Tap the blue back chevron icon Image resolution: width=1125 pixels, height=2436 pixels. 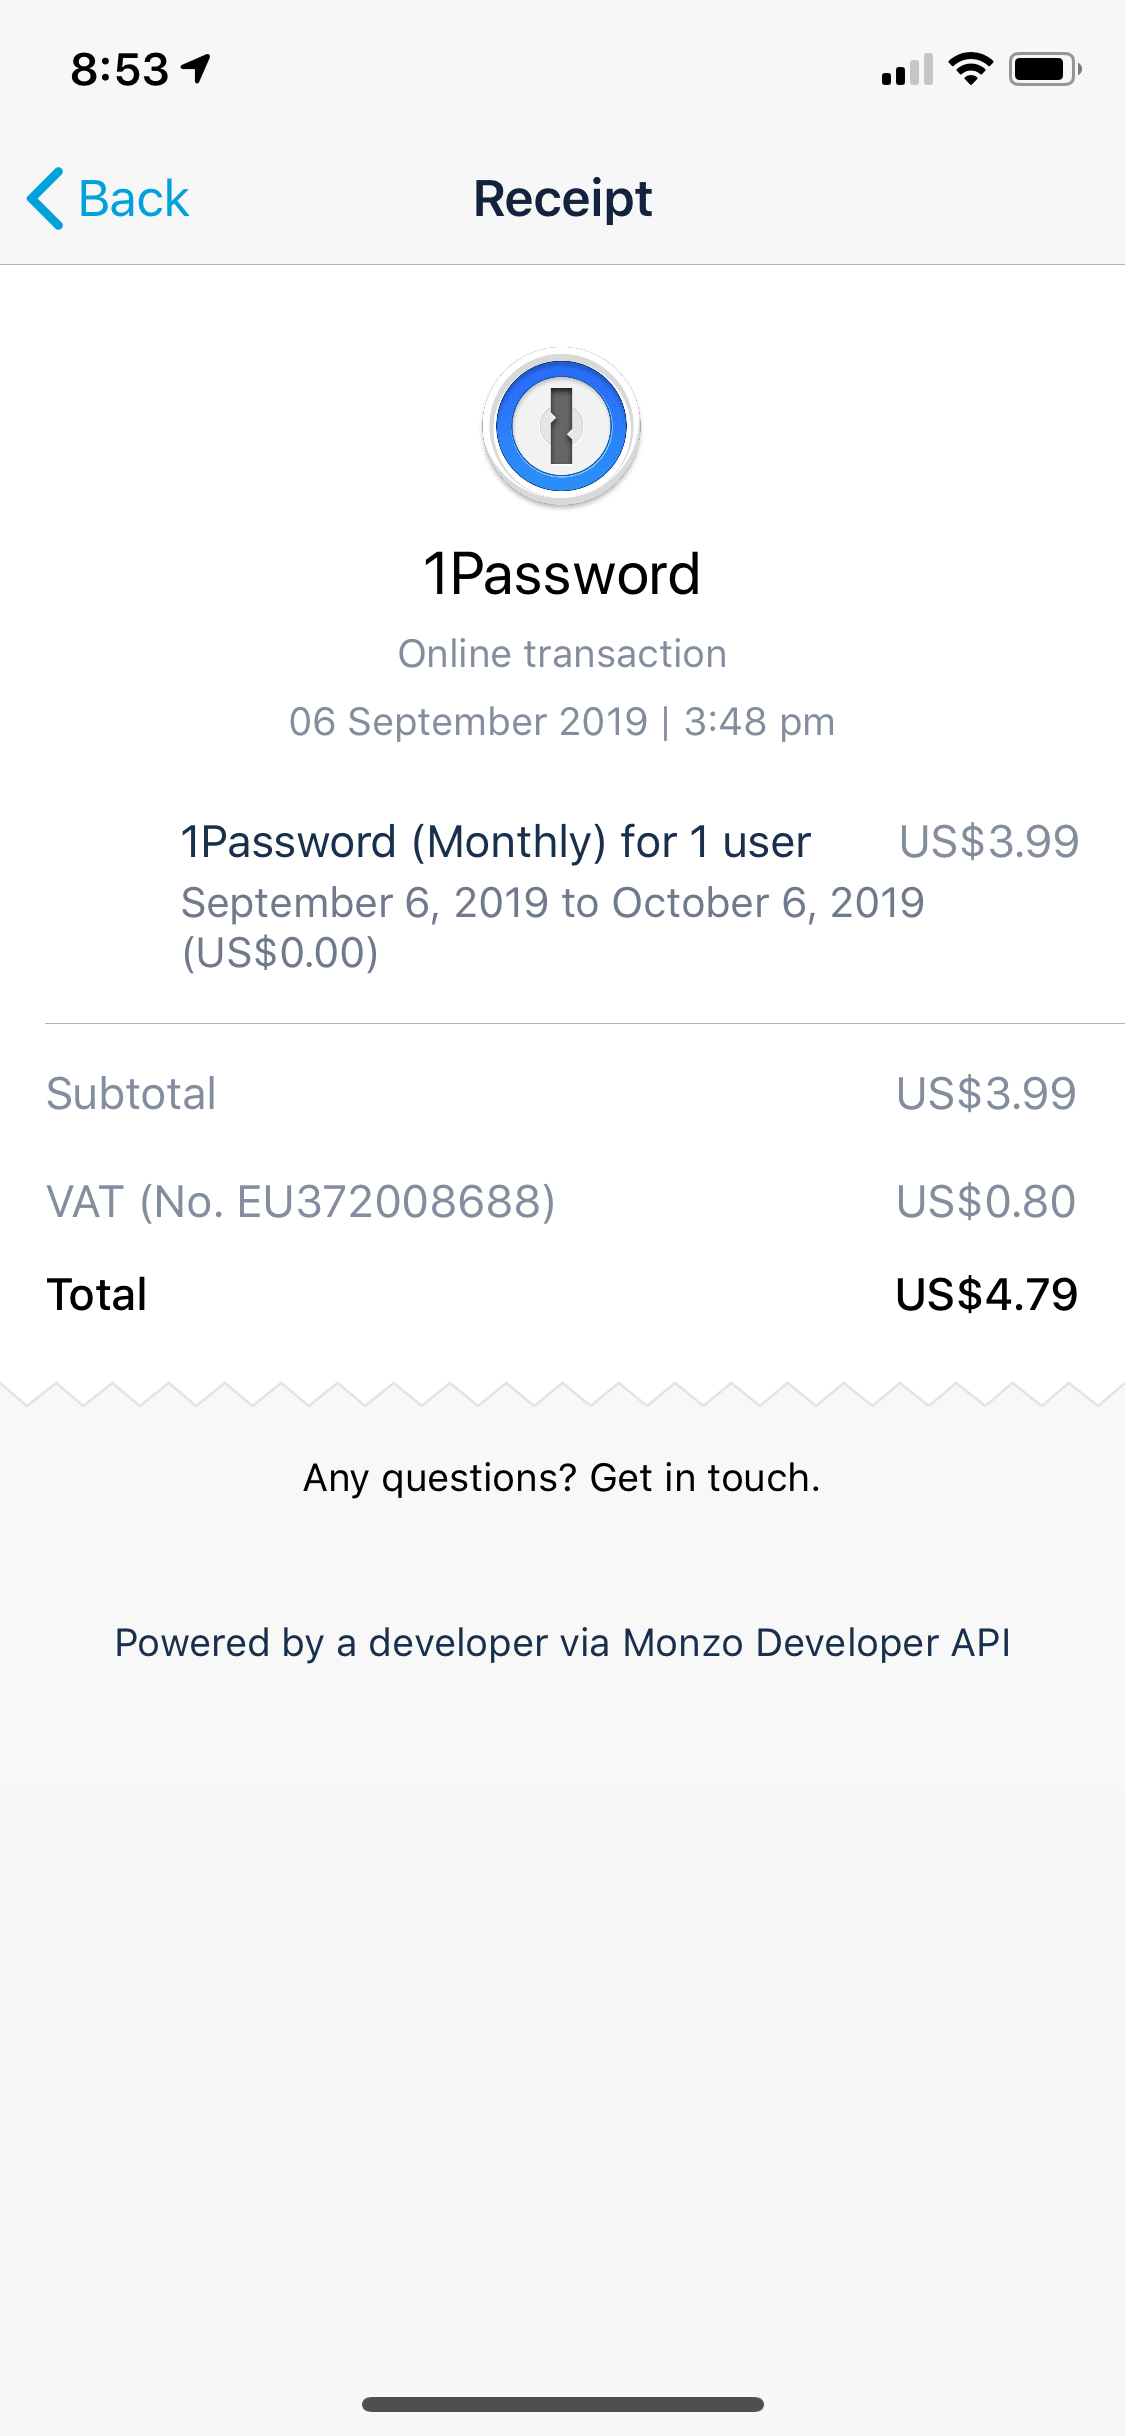click(x=46, y=198)
